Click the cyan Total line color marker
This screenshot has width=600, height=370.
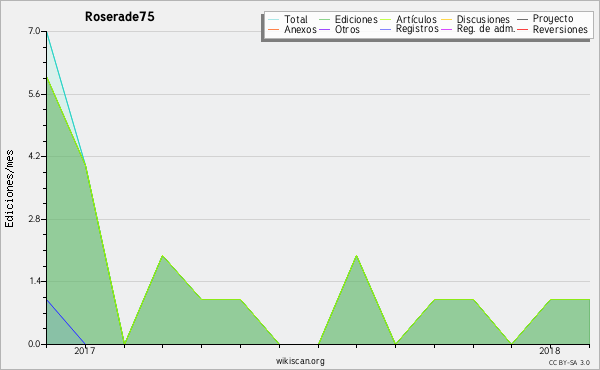click(274, 19)
